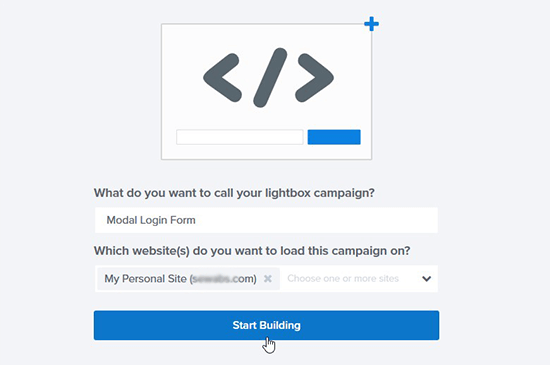Image resolution: width=550 pixels, height=365 pixels.
Task: Click the blue mock button in template preview
Action: 334,137
